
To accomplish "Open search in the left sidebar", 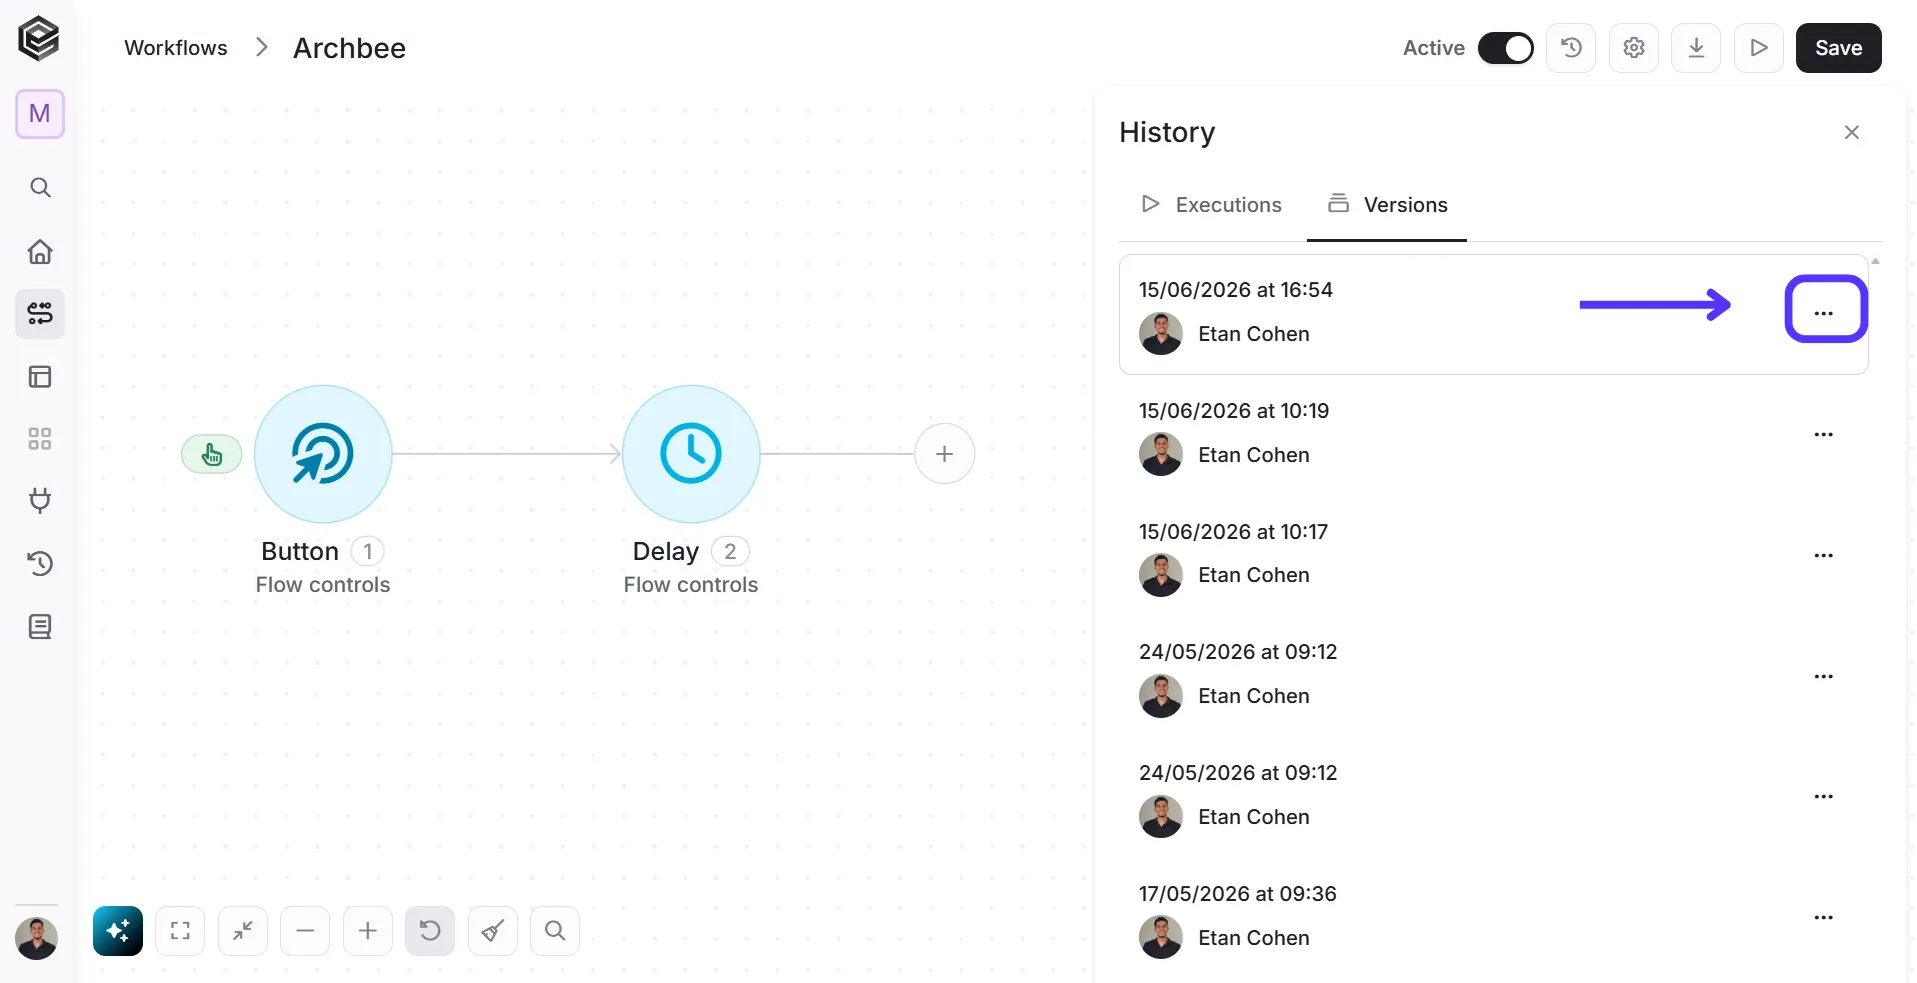I will click(x=40, y=188).
